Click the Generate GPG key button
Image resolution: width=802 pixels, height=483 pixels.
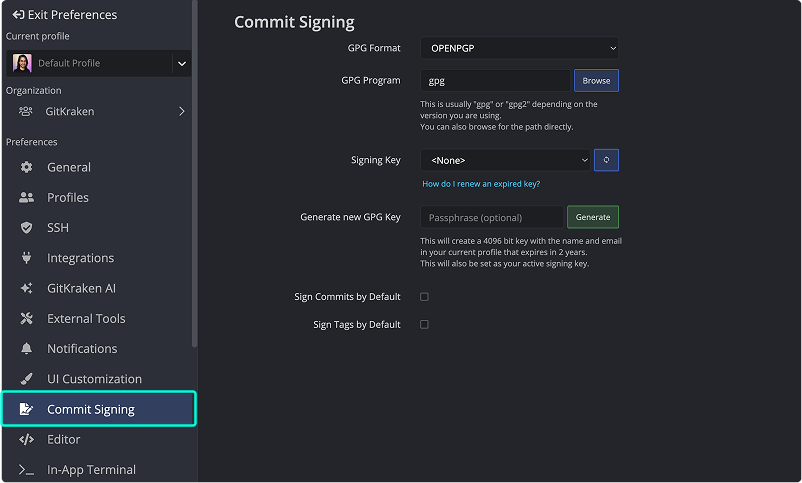point(593,217)
